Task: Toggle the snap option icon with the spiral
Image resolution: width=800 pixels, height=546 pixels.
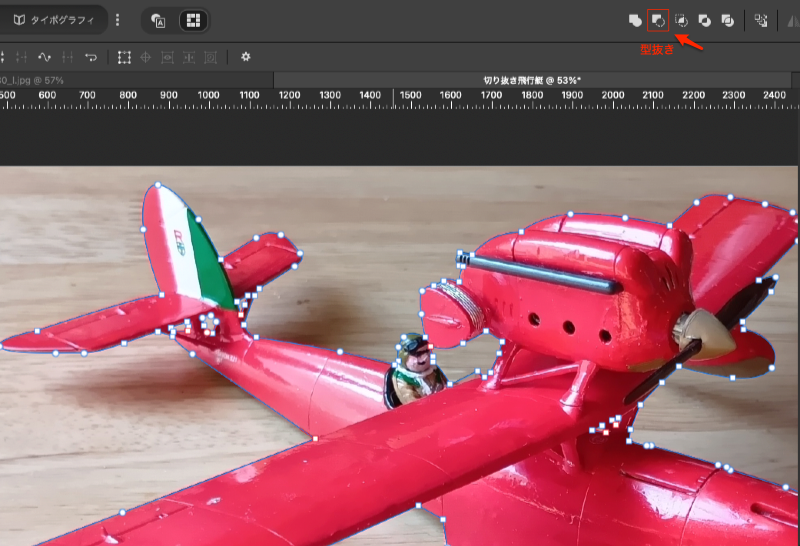Action: tap(211, 57)
